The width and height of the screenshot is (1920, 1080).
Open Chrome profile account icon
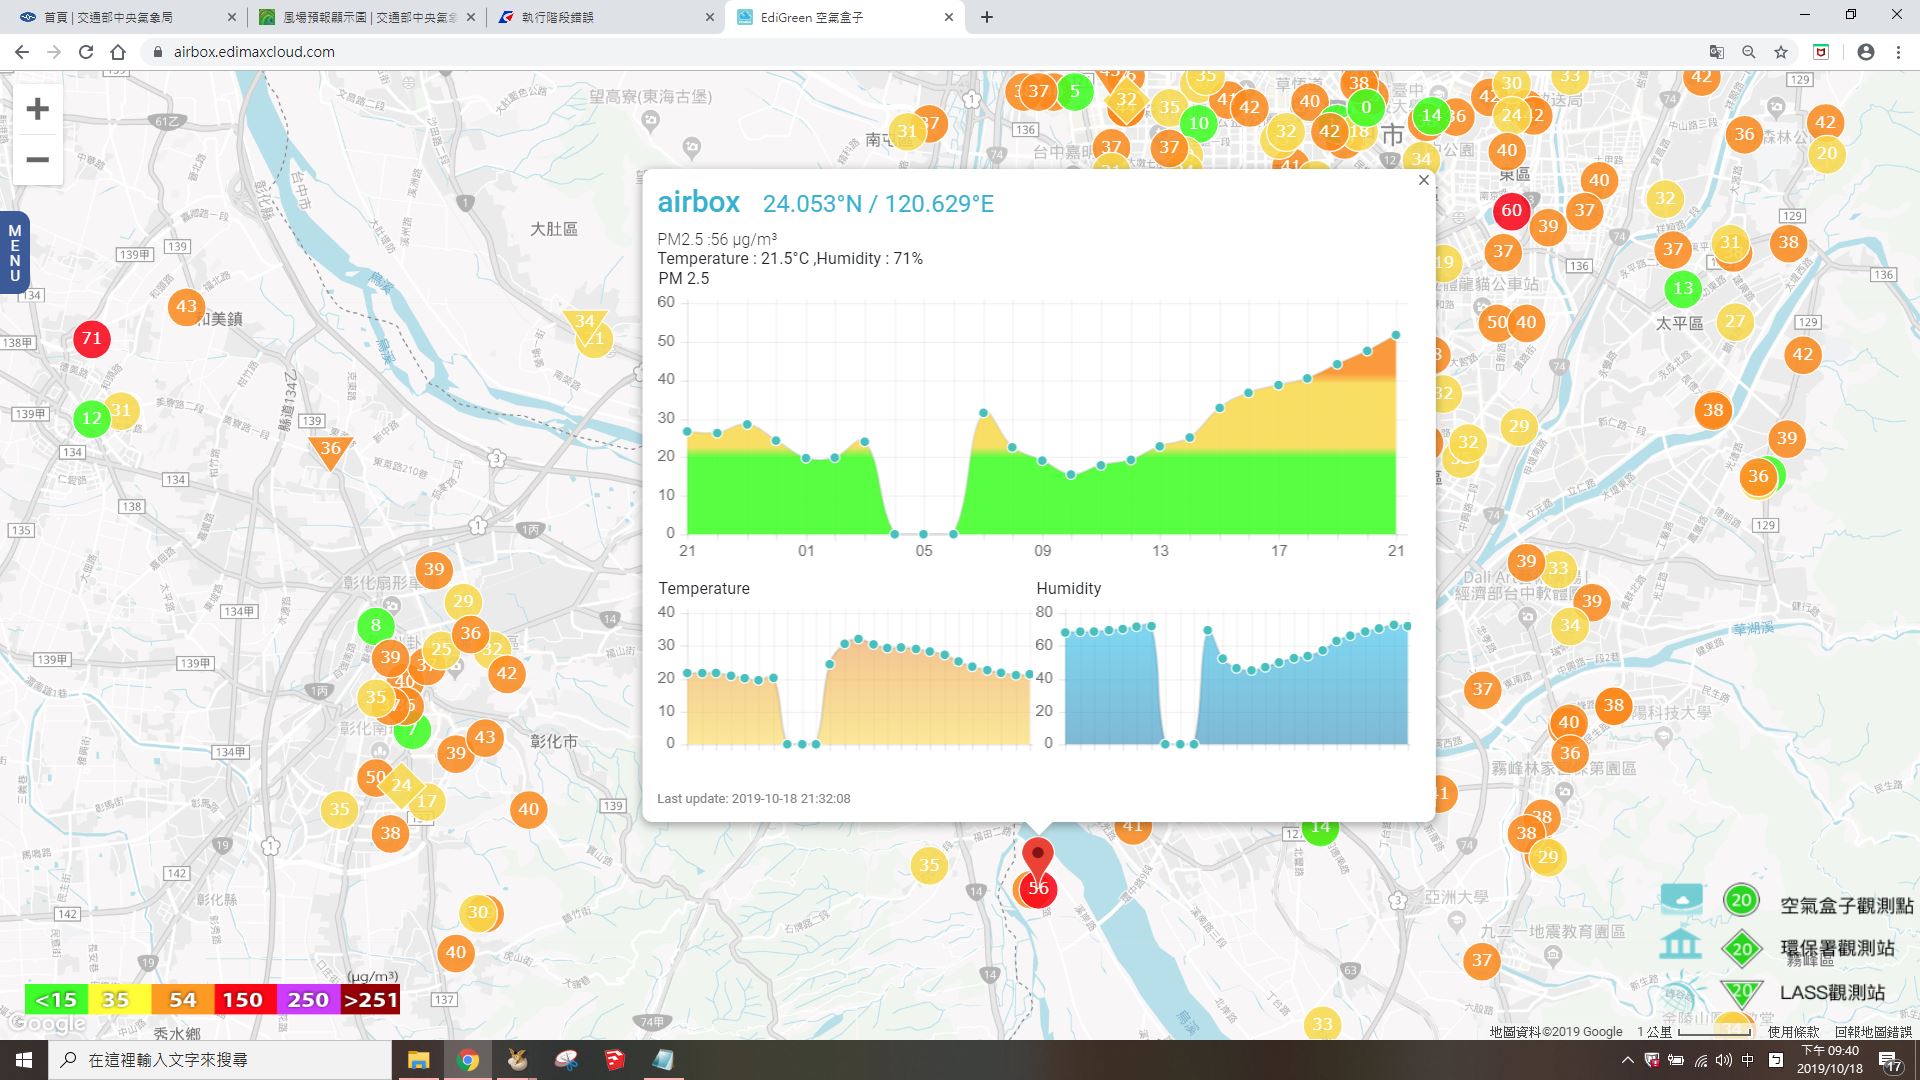[x=1866, y=52]
